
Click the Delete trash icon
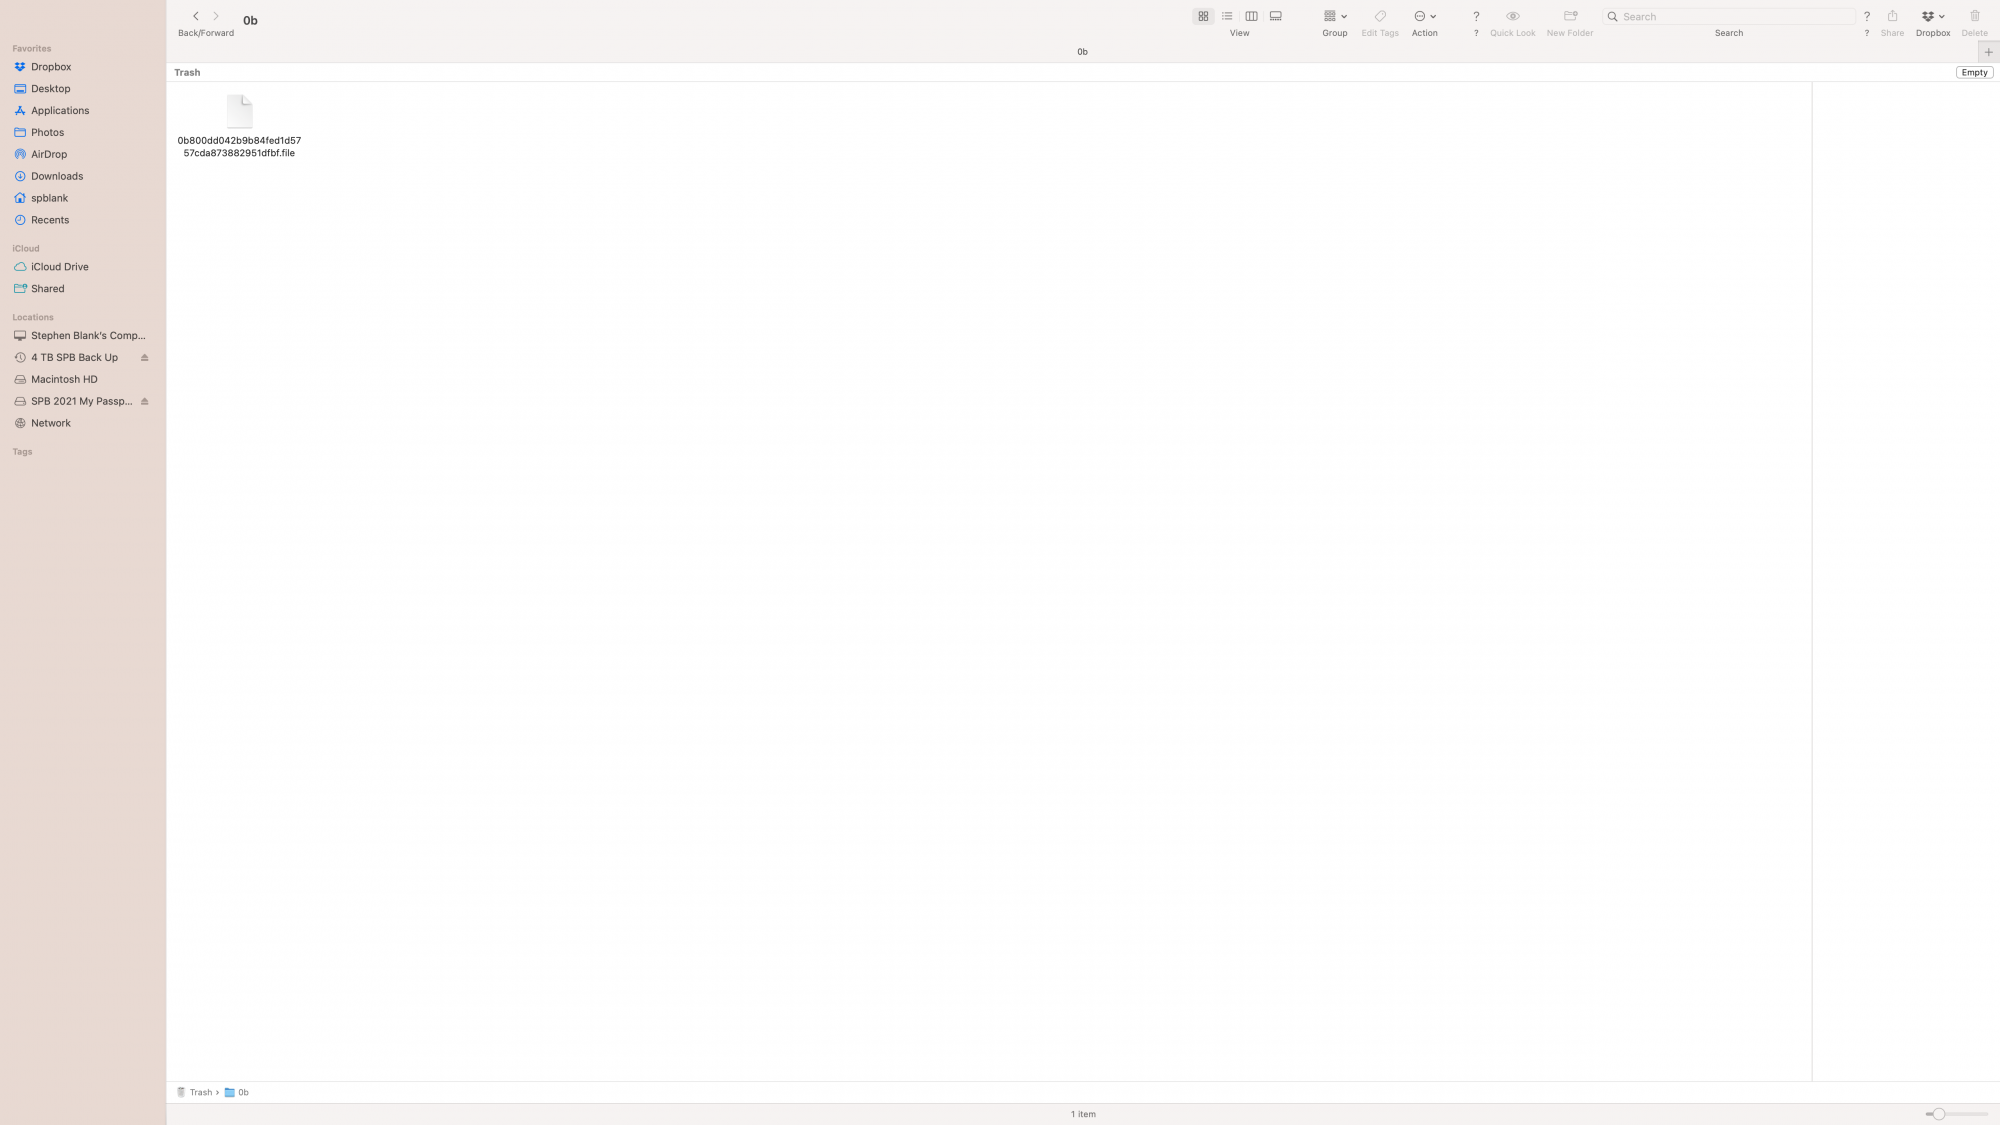point(1974,16)
